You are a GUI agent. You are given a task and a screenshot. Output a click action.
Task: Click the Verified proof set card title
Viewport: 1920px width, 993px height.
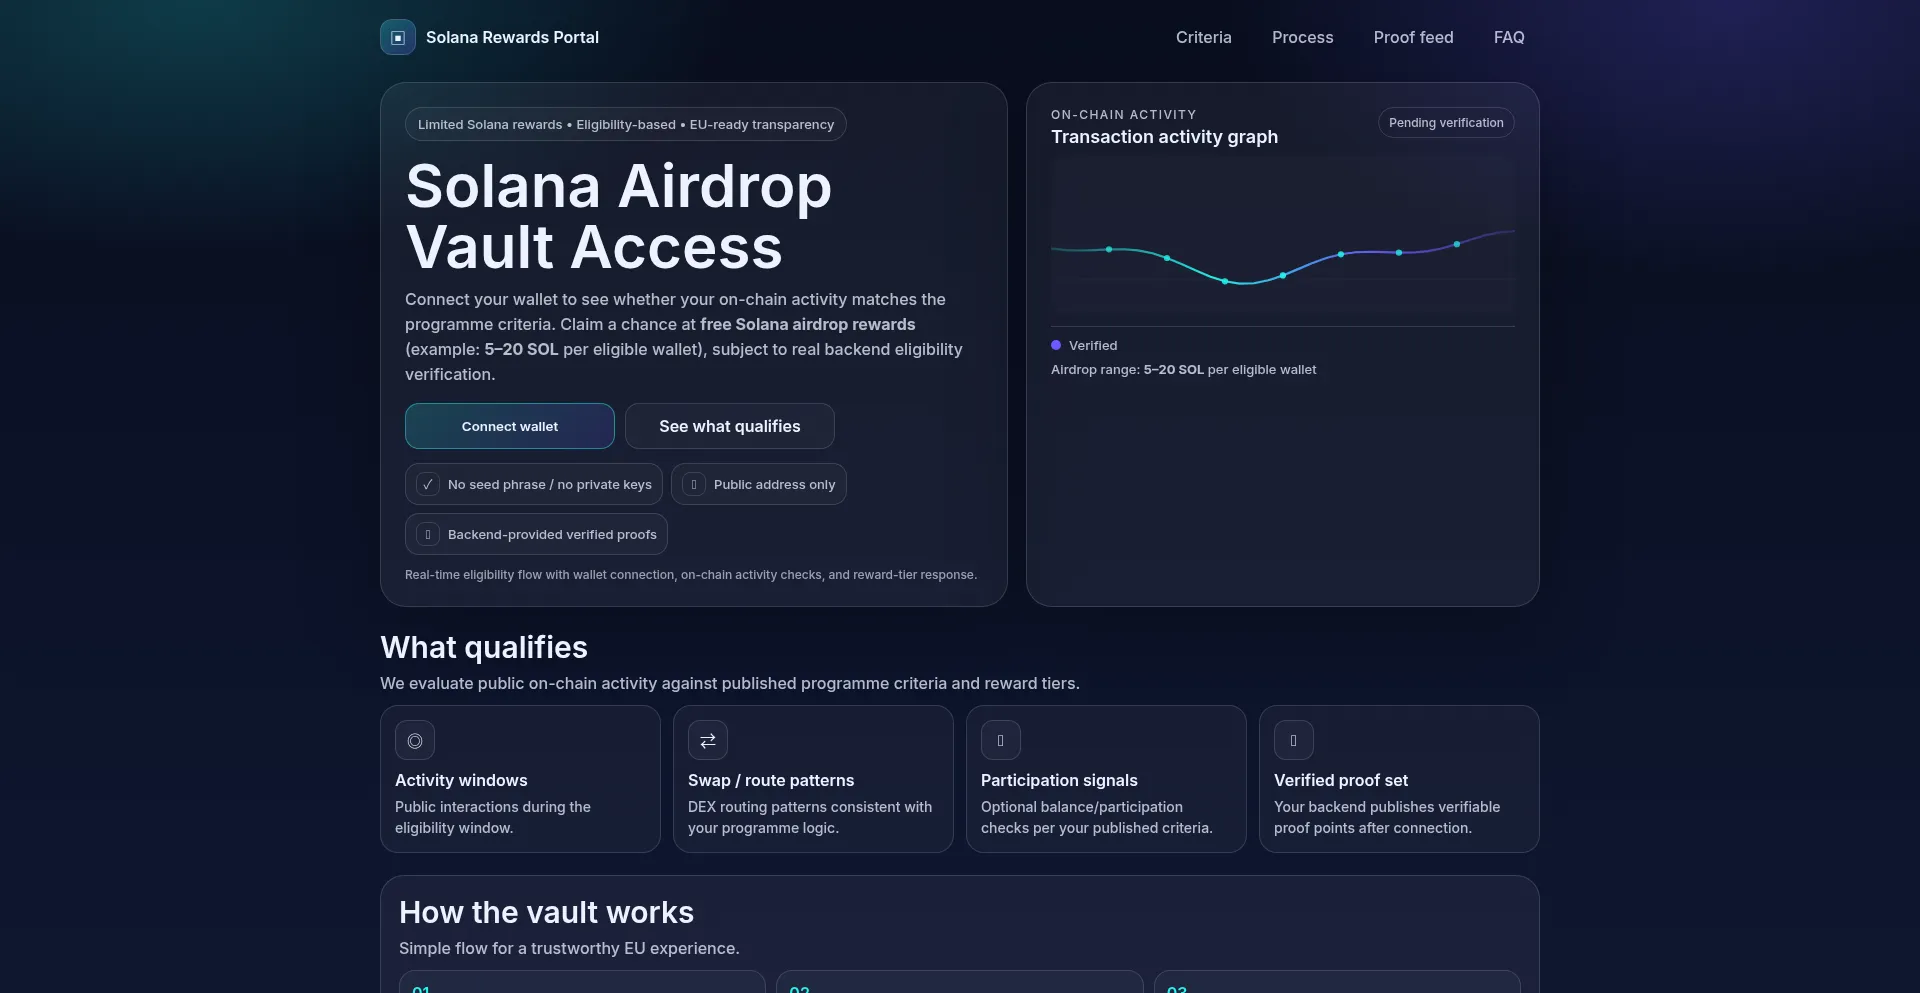point(1341,780)
